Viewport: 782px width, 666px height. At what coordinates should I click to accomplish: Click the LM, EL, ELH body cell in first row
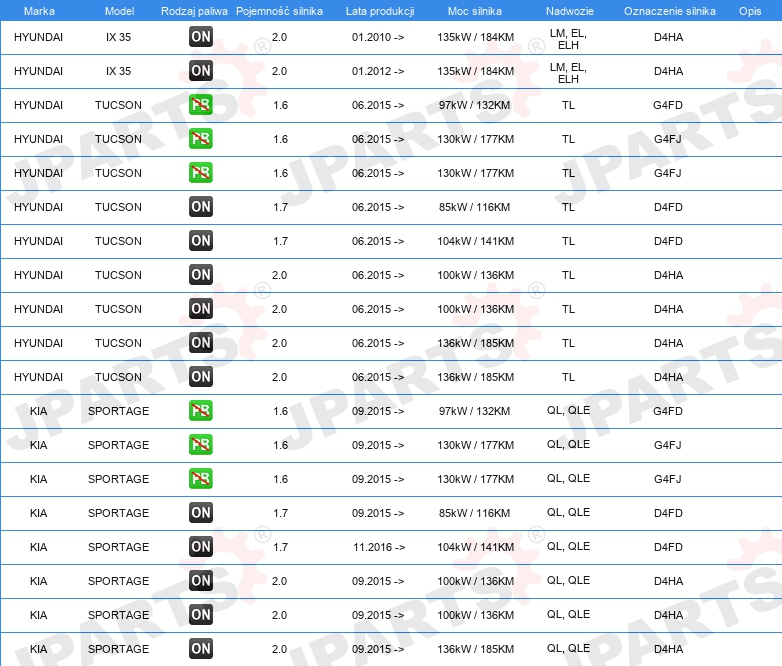(x=569, y=39)
